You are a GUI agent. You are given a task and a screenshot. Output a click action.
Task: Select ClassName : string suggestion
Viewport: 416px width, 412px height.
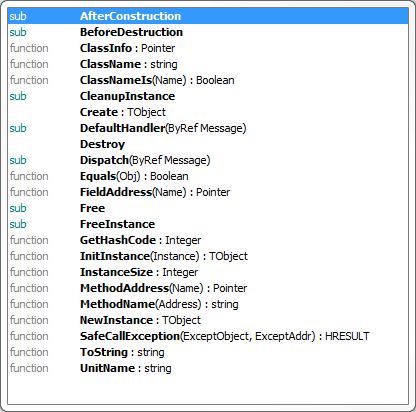point(208,64)
